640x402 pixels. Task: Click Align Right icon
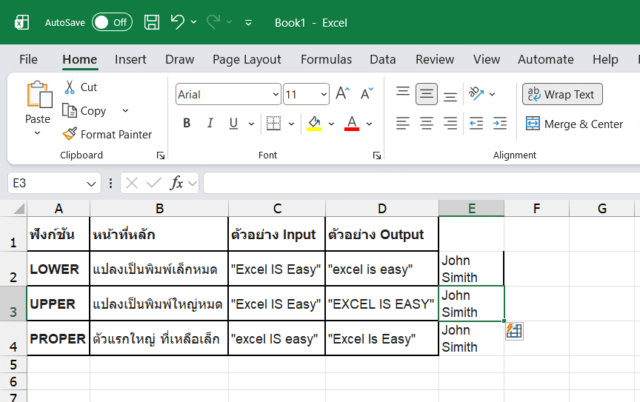(x=450, y=123)
